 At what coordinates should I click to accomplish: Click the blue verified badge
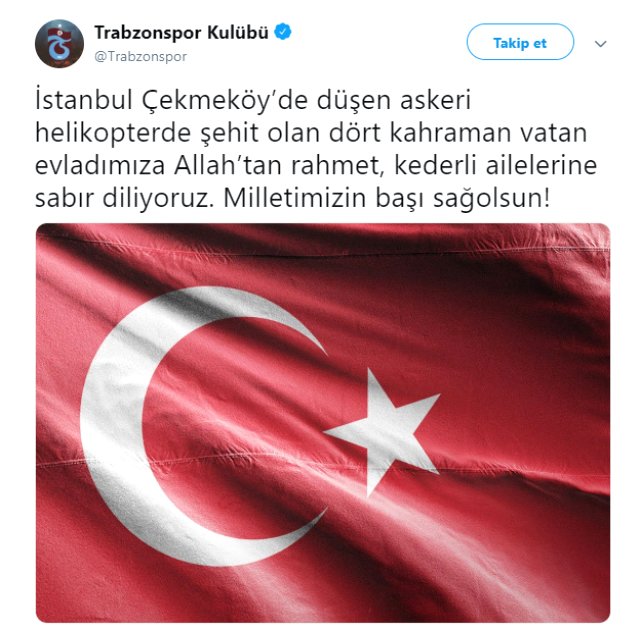(x=282, y=32)
